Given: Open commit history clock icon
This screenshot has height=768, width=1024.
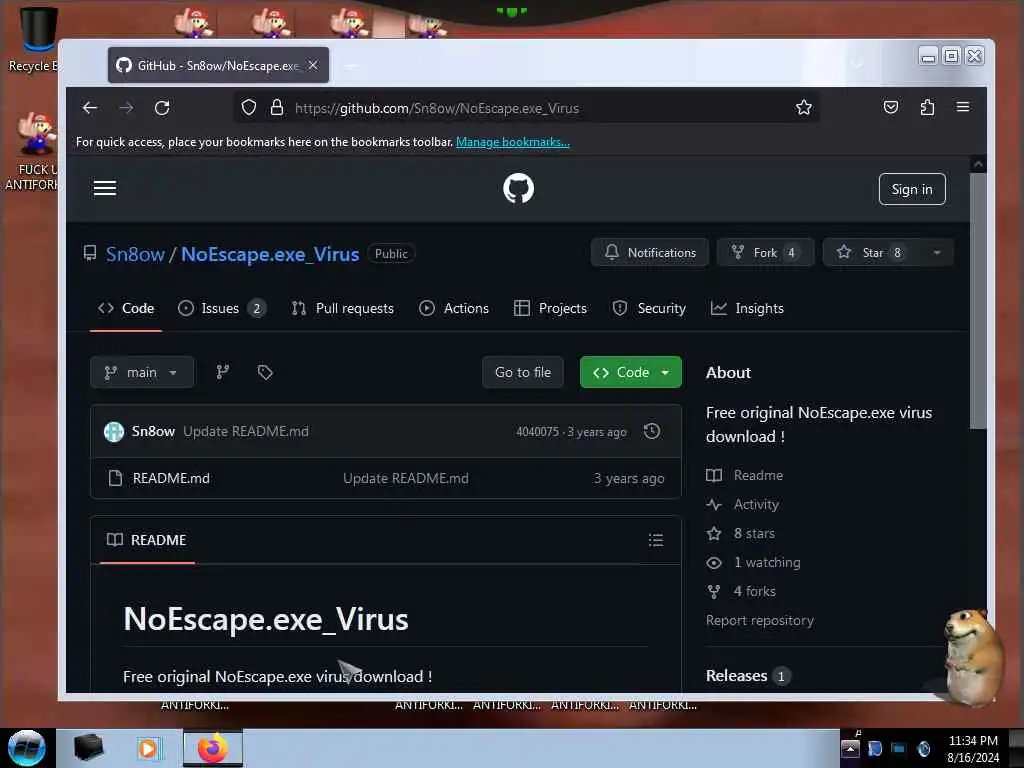Looking at the screenshot, I should (x=652, y=431).
